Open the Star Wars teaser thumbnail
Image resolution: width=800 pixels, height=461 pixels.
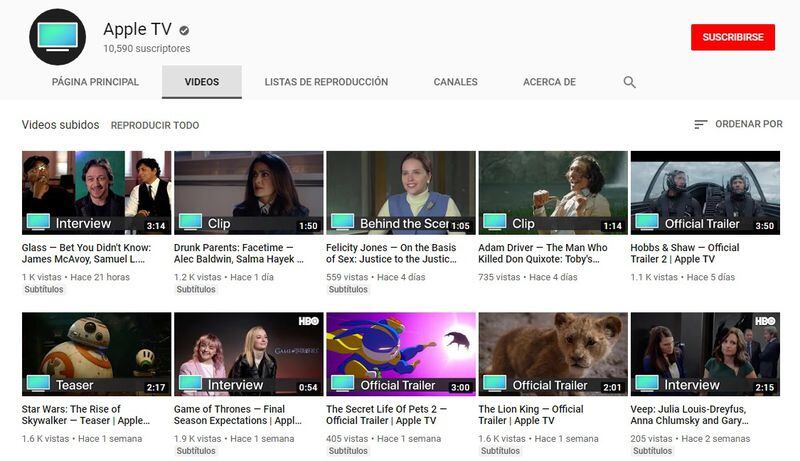tap(96, 354)
